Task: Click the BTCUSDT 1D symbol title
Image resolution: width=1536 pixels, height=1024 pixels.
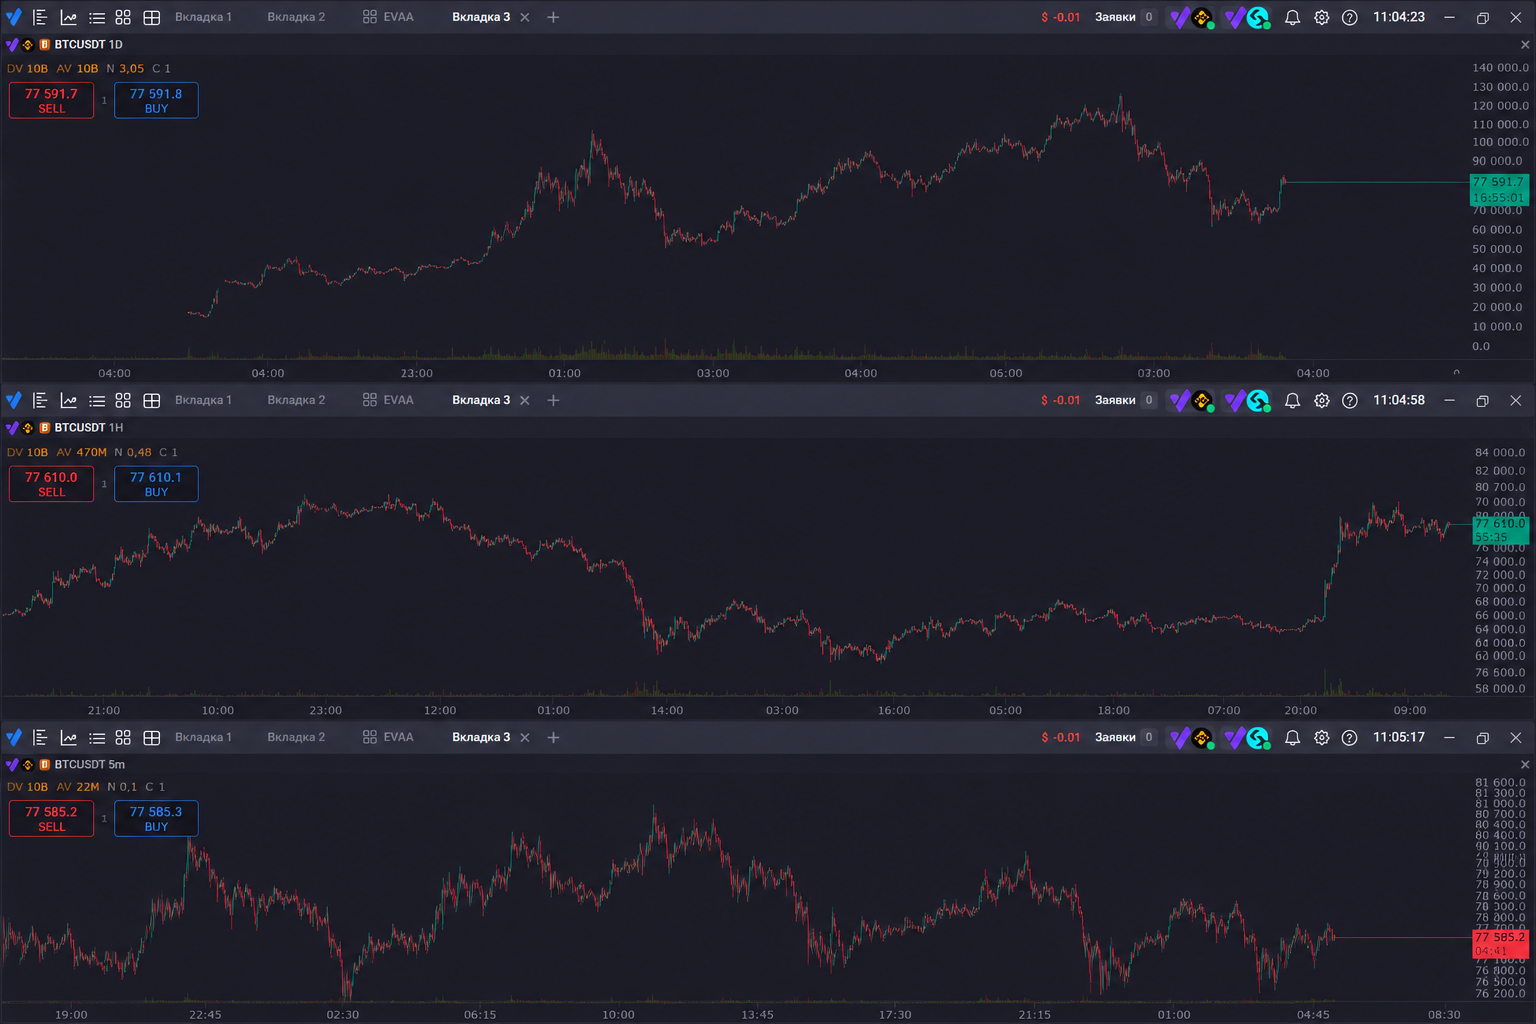Action: [x=88, y=45]
